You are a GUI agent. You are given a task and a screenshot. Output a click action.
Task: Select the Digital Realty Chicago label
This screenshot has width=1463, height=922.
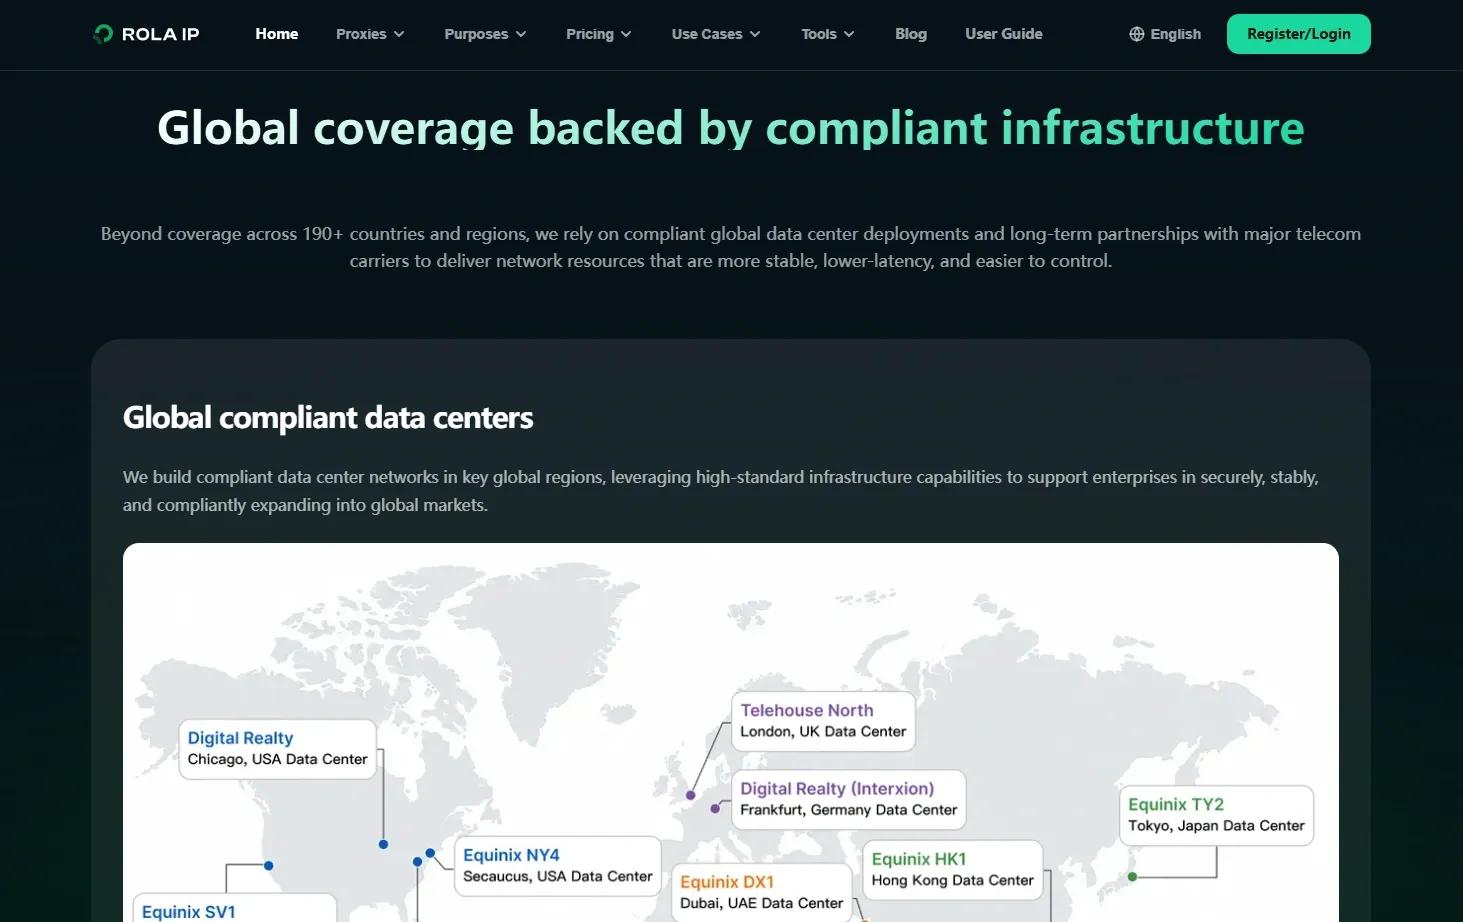pos(277,749)
